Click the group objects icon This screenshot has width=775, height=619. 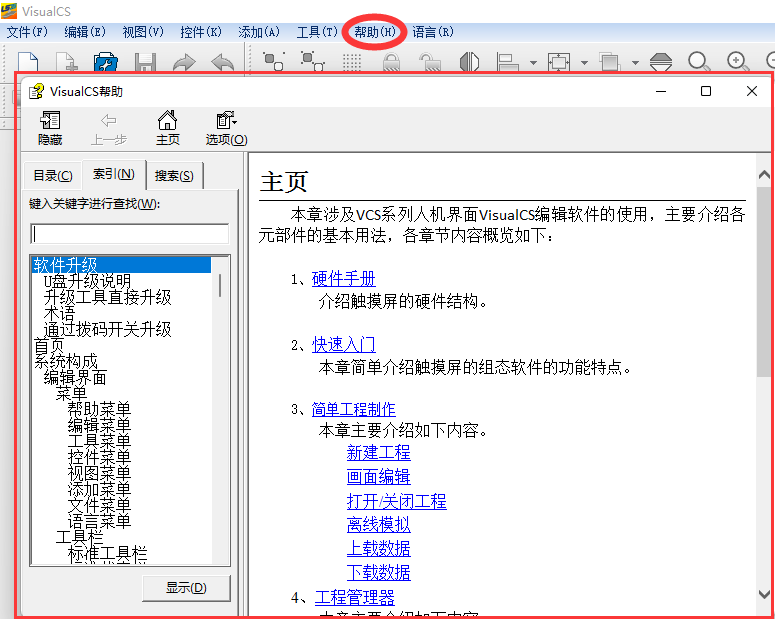pos(273,61)
